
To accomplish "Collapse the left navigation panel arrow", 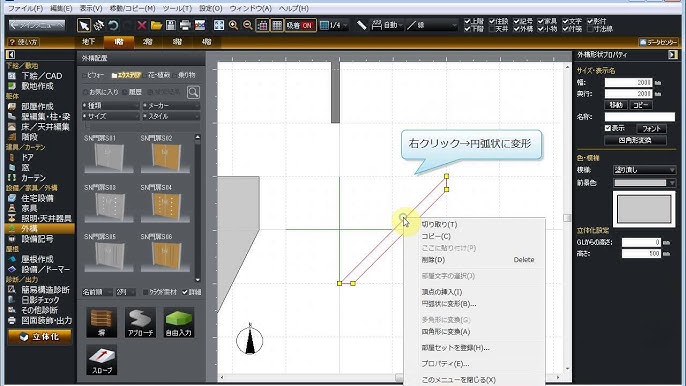I will click(10, 55).
